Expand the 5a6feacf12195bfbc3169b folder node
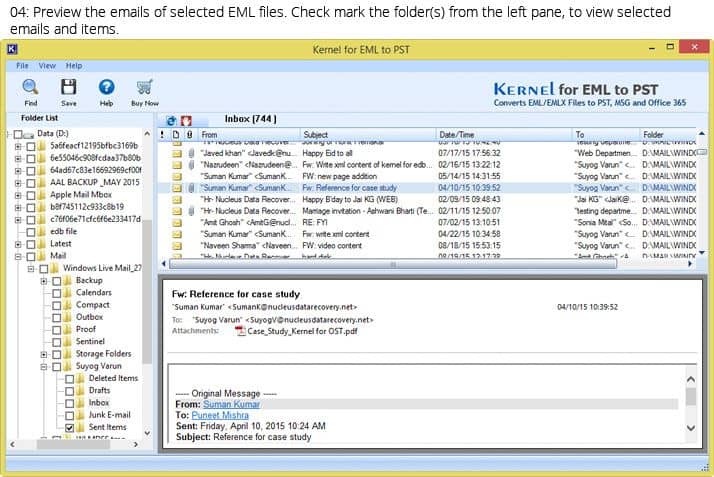Image resolution: width=714 pixels, height=477 pixels. tap(18, 147)
